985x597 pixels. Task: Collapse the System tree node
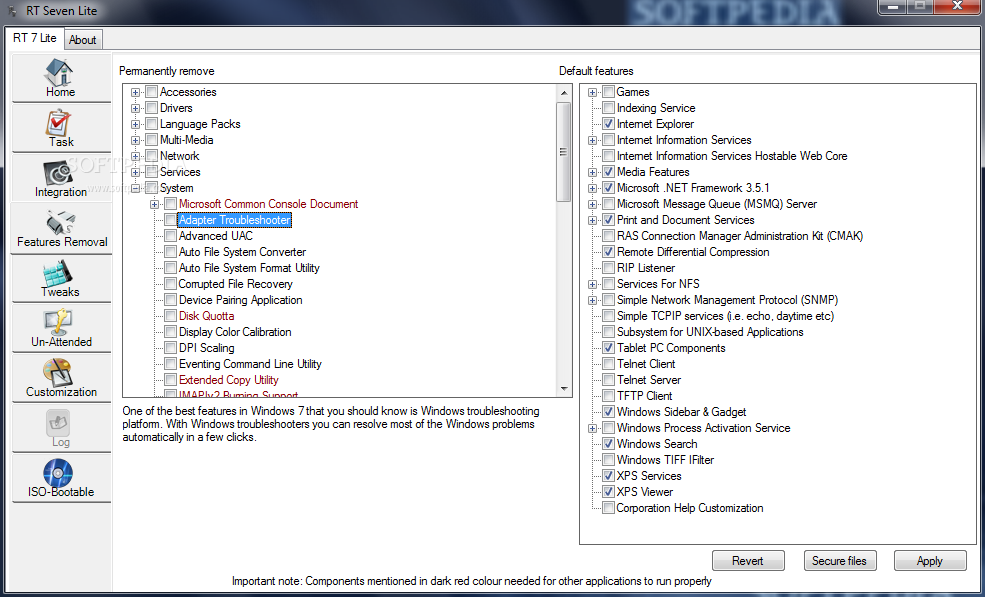pyautogui.click(x=135, y=189)
